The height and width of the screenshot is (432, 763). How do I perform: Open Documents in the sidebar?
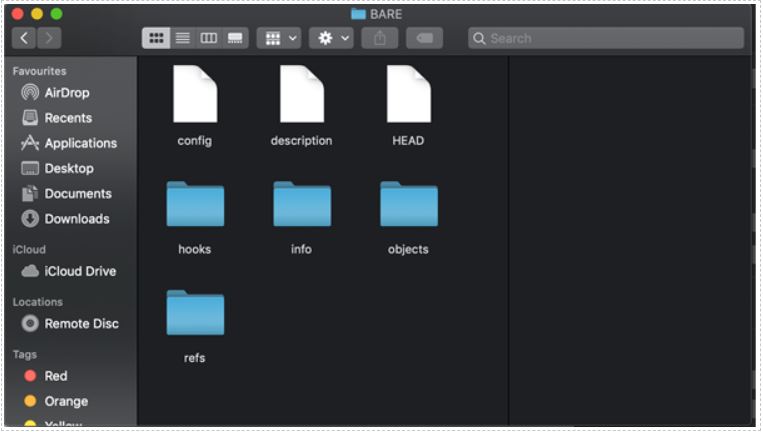pyautogui.click(x=67, y=194)
